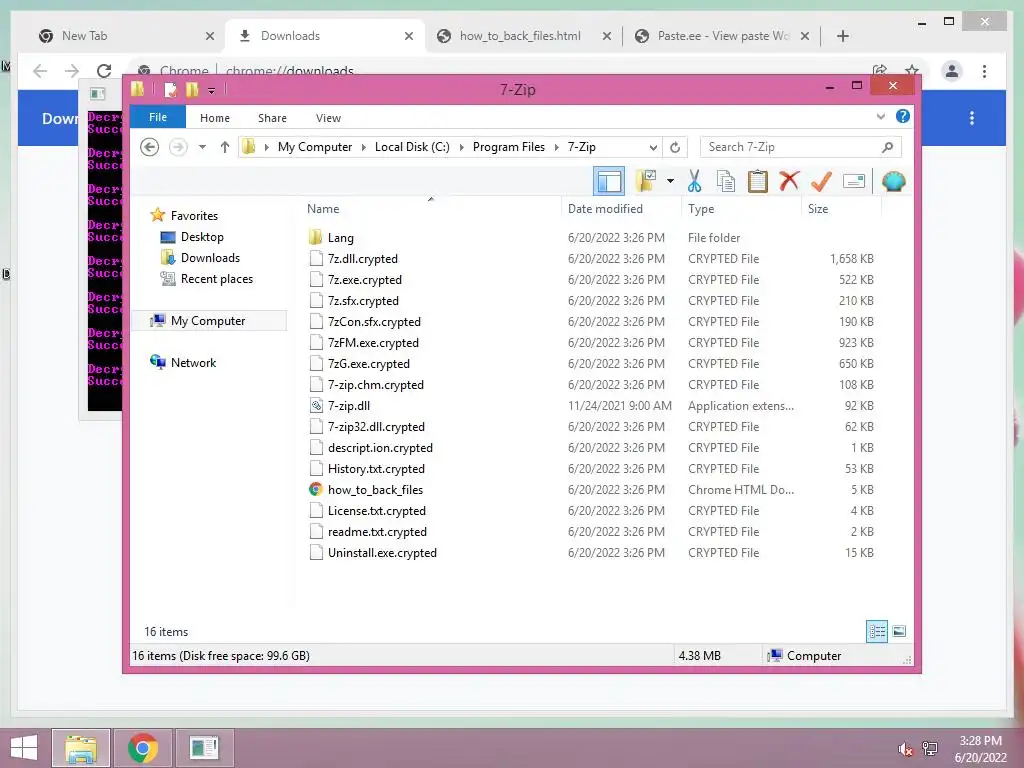Click File Explorer taskbar icon

click(80, 748)
